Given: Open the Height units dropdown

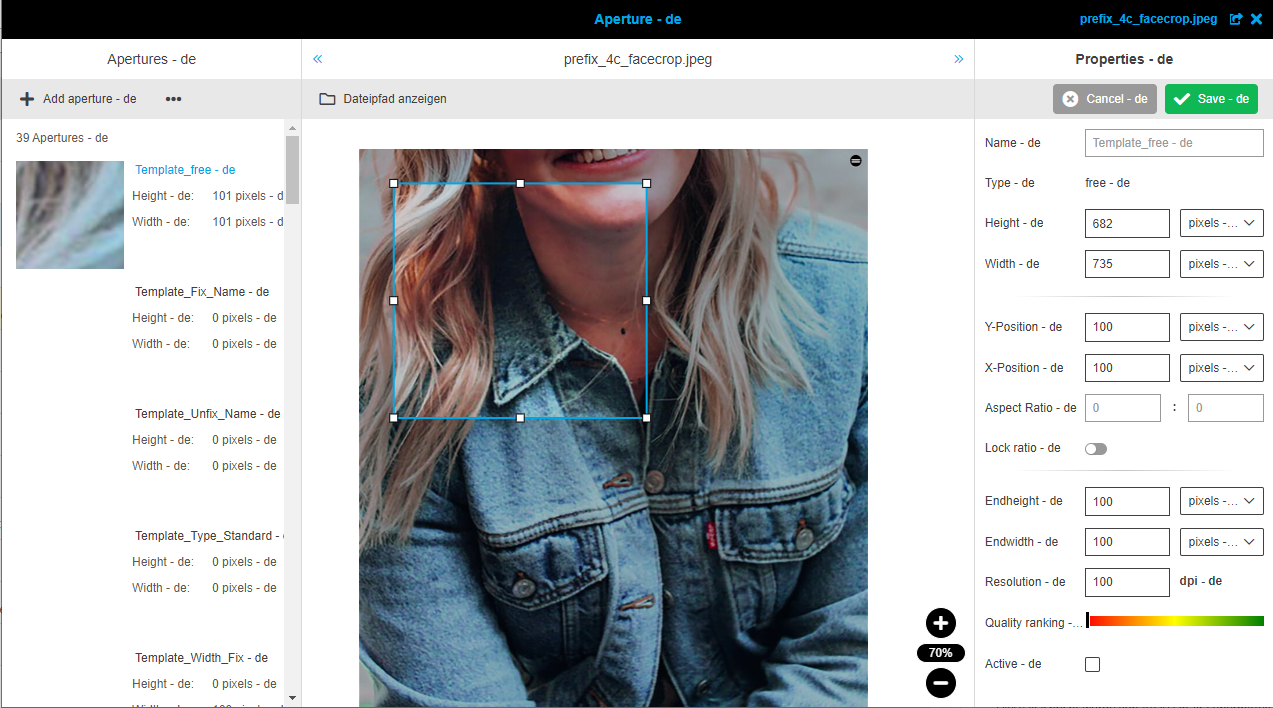Looking at the screenshot, I should (1221, 223).
